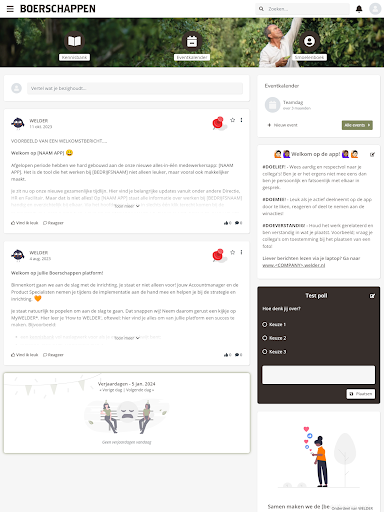Open three-dot menu of first WELDER post
The width and height of the screenshot is (384, 512).
pos(241,120)
